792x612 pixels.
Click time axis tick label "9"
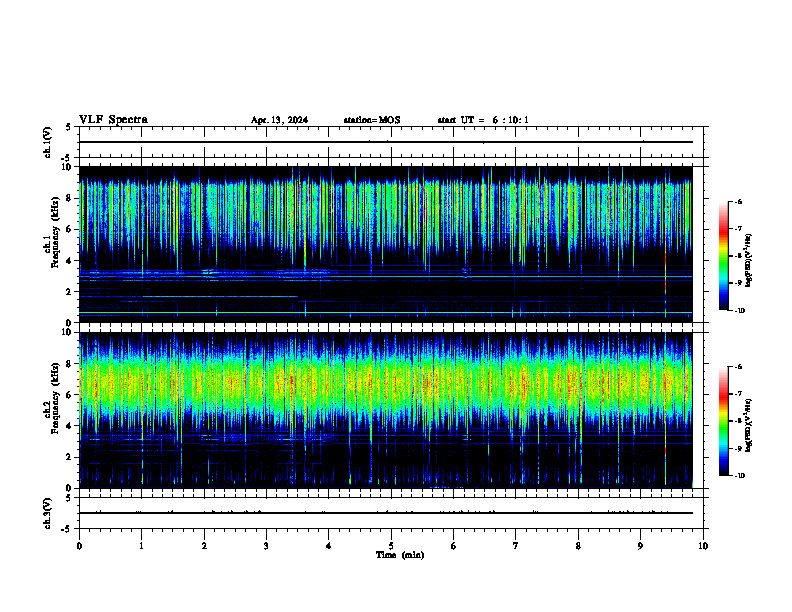point(640,546)
